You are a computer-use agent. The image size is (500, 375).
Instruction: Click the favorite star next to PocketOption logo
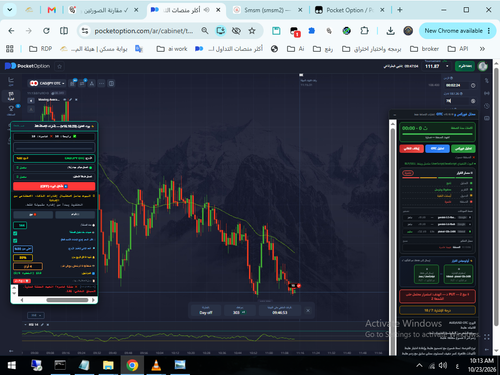pos(60,66)
